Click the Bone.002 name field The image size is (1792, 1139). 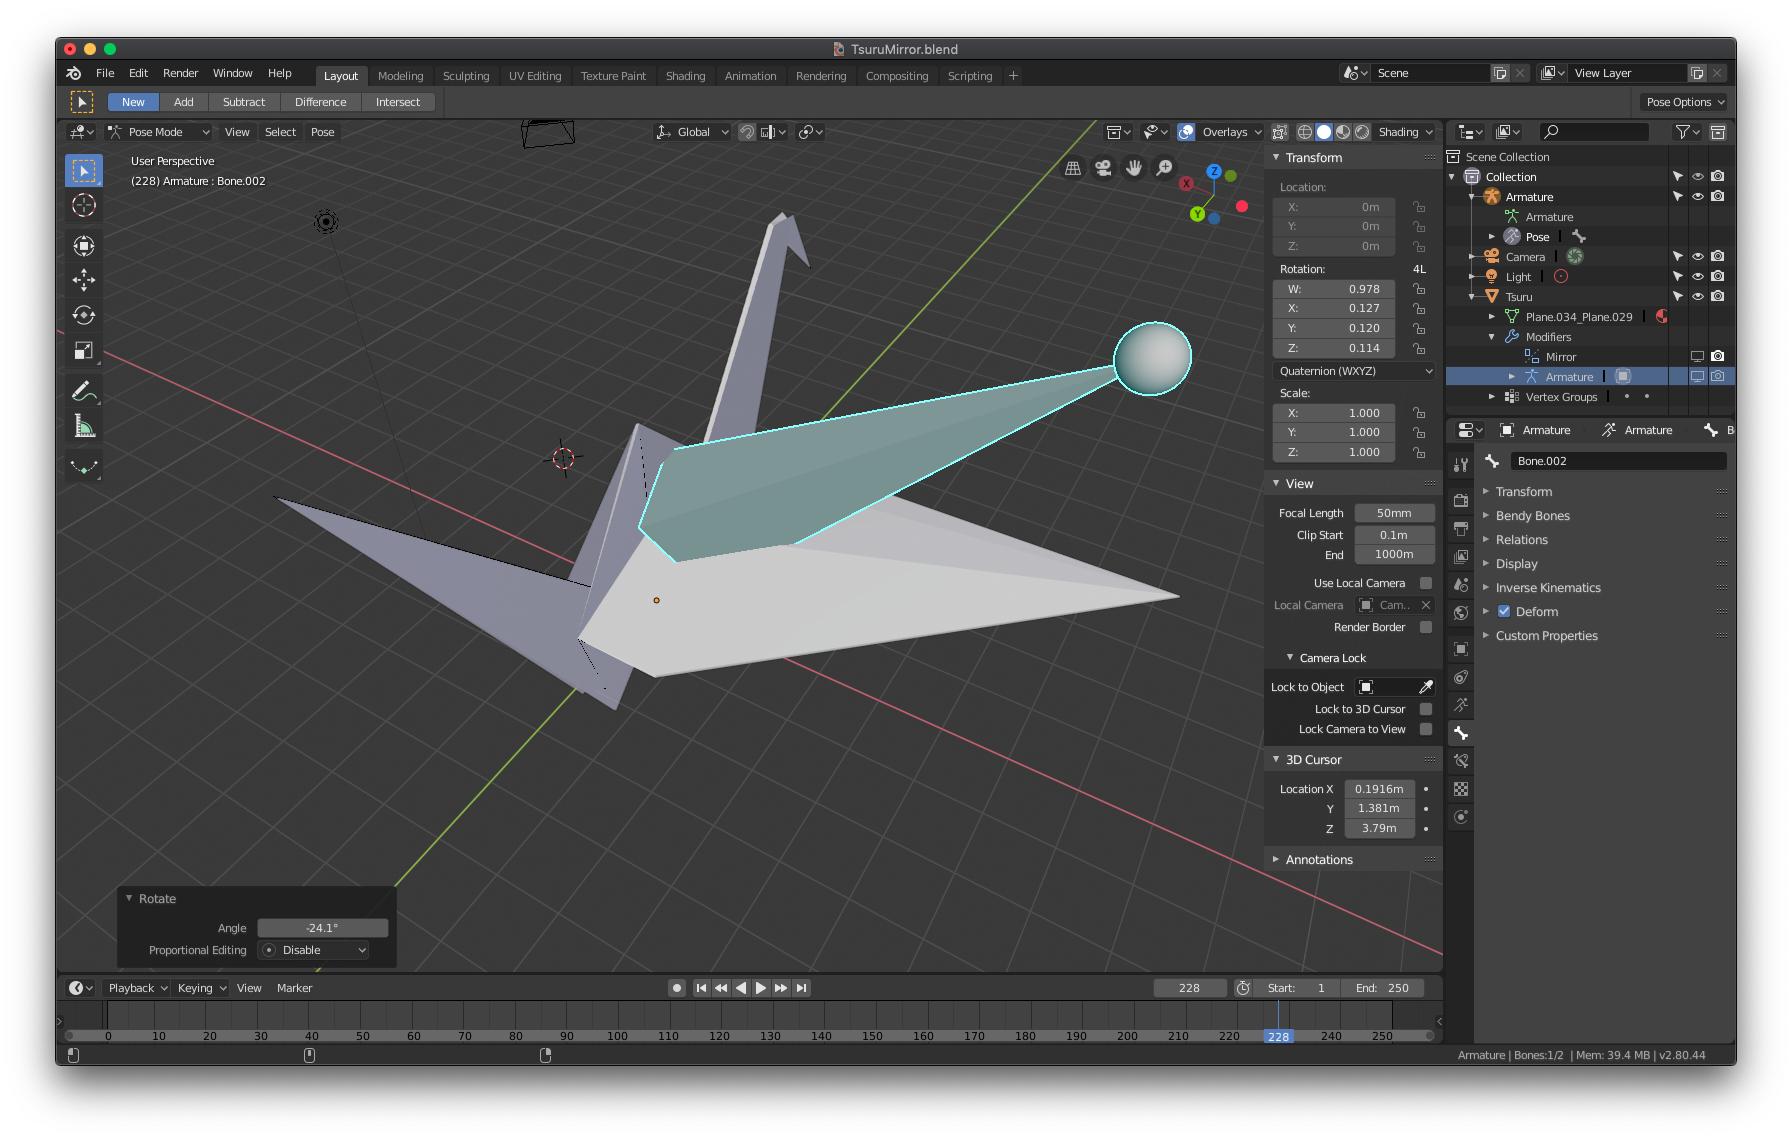point(1618,461)
